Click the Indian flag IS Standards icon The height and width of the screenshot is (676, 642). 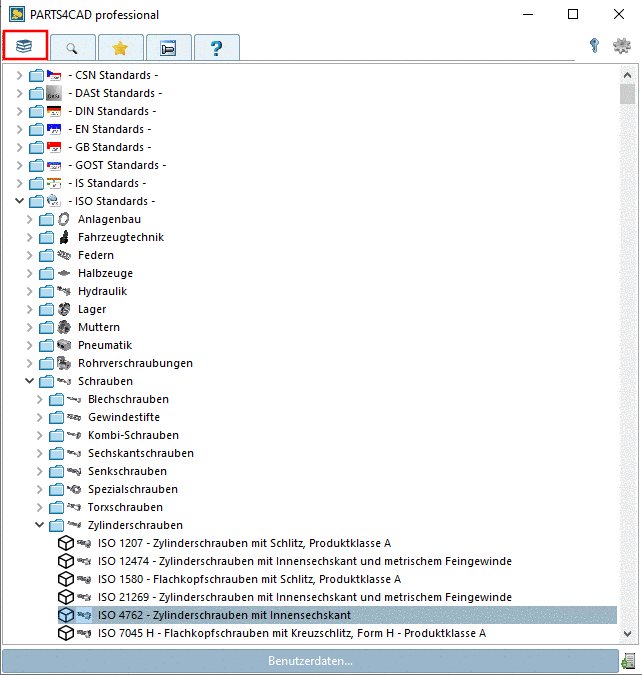tap(54, 183)
